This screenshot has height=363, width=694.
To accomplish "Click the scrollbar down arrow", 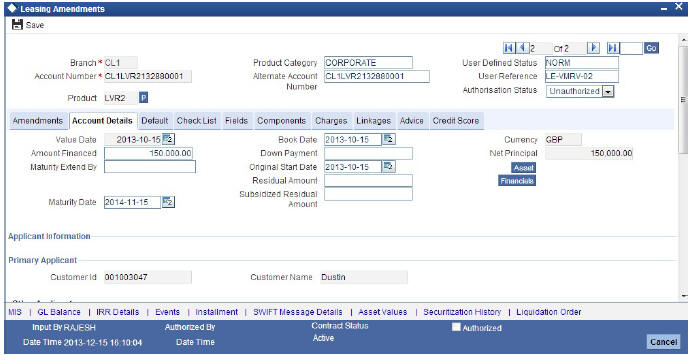I will point(683,296).
